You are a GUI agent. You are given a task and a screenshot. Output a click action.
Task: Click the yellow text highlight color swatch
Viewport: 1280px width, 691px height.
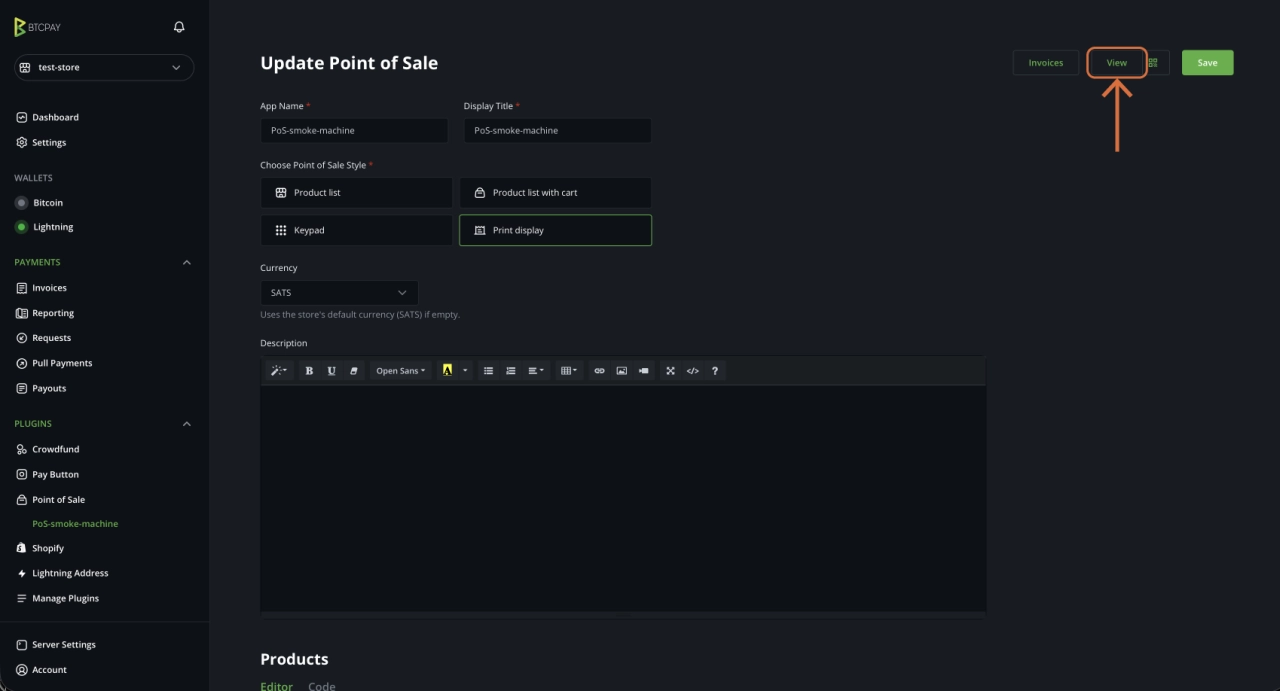[447, 371]
